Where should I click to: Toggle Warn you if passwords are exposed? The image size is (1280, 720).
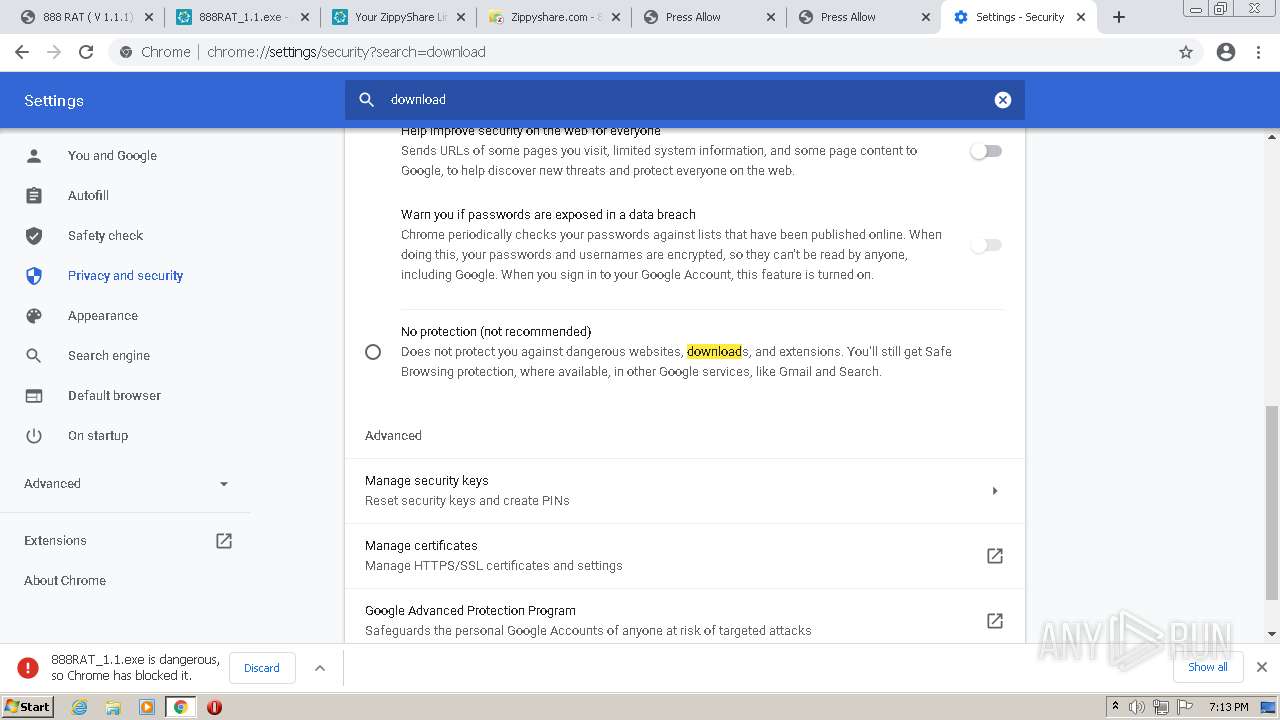tap(986, 245)
